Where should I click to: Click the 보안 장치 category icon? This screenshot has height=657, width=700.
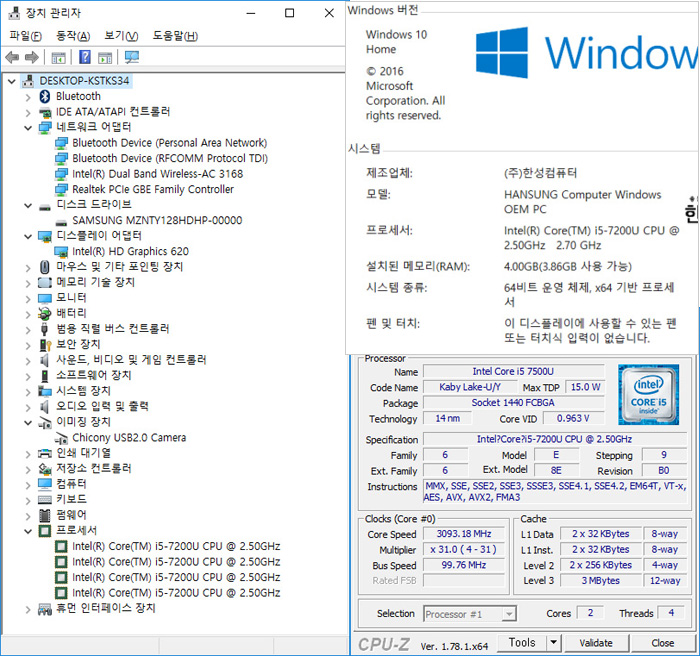coord(45,345)
